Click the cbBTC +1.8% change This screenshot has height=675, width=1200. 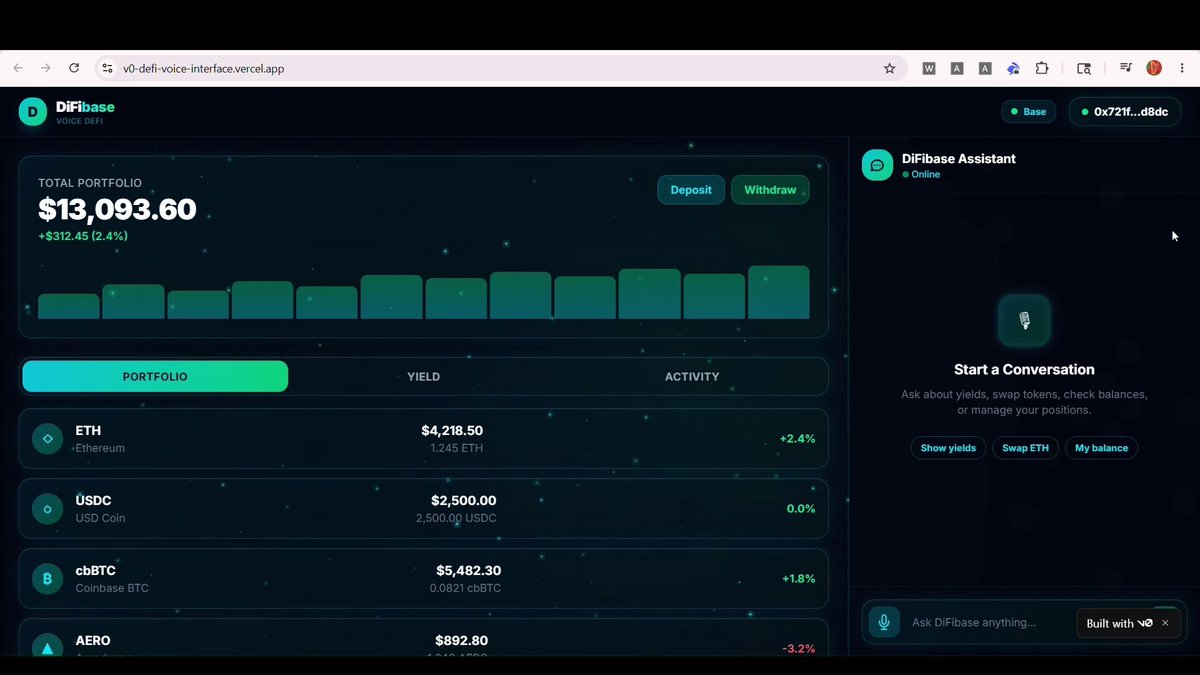coord(799,578)
